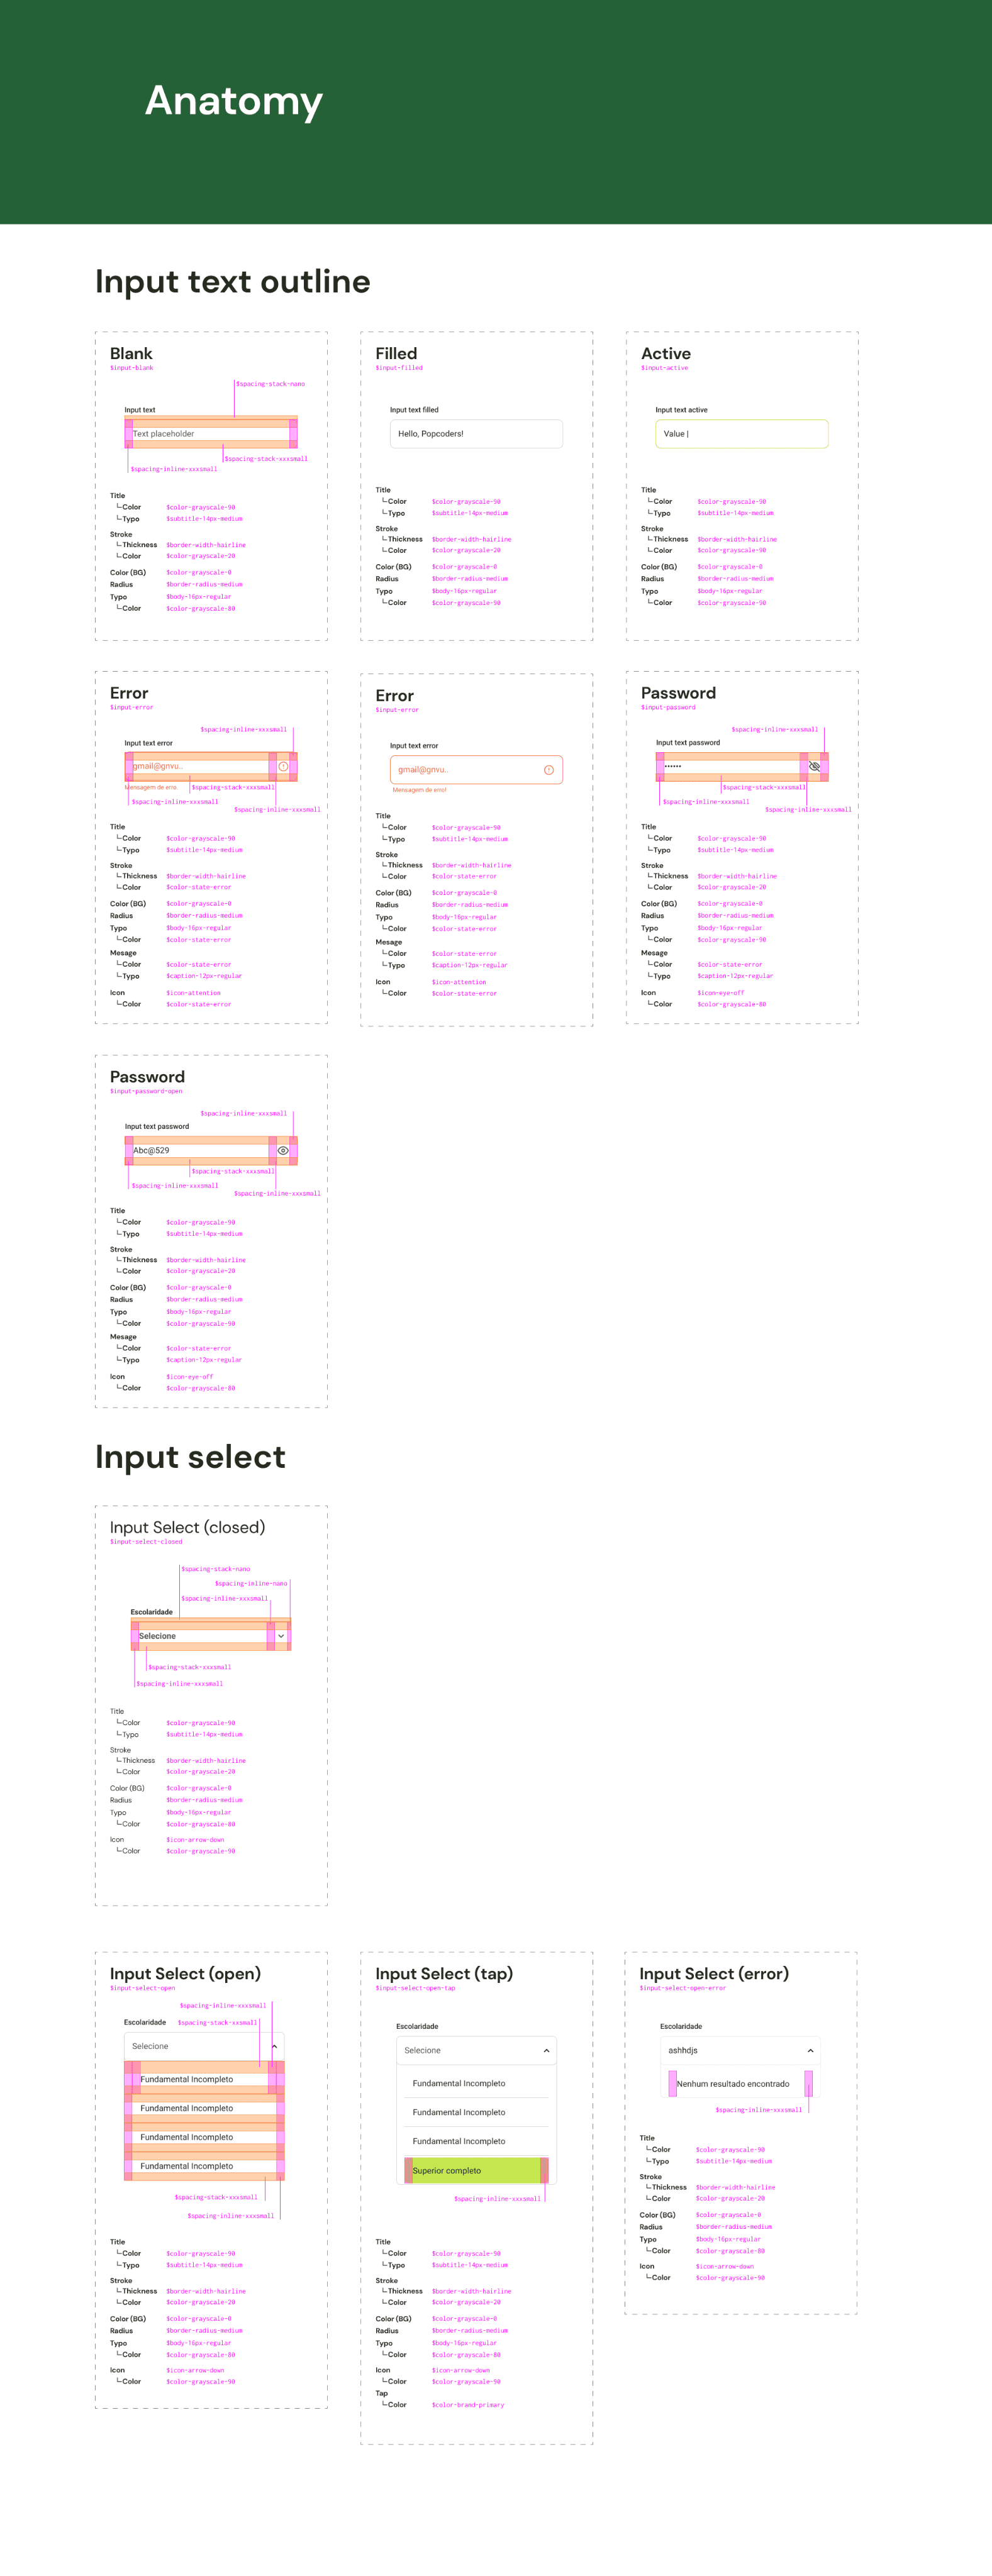Click Escolaridade label in Input Select (tap)
992x2576 pixels.
[x=417, y=2026]
